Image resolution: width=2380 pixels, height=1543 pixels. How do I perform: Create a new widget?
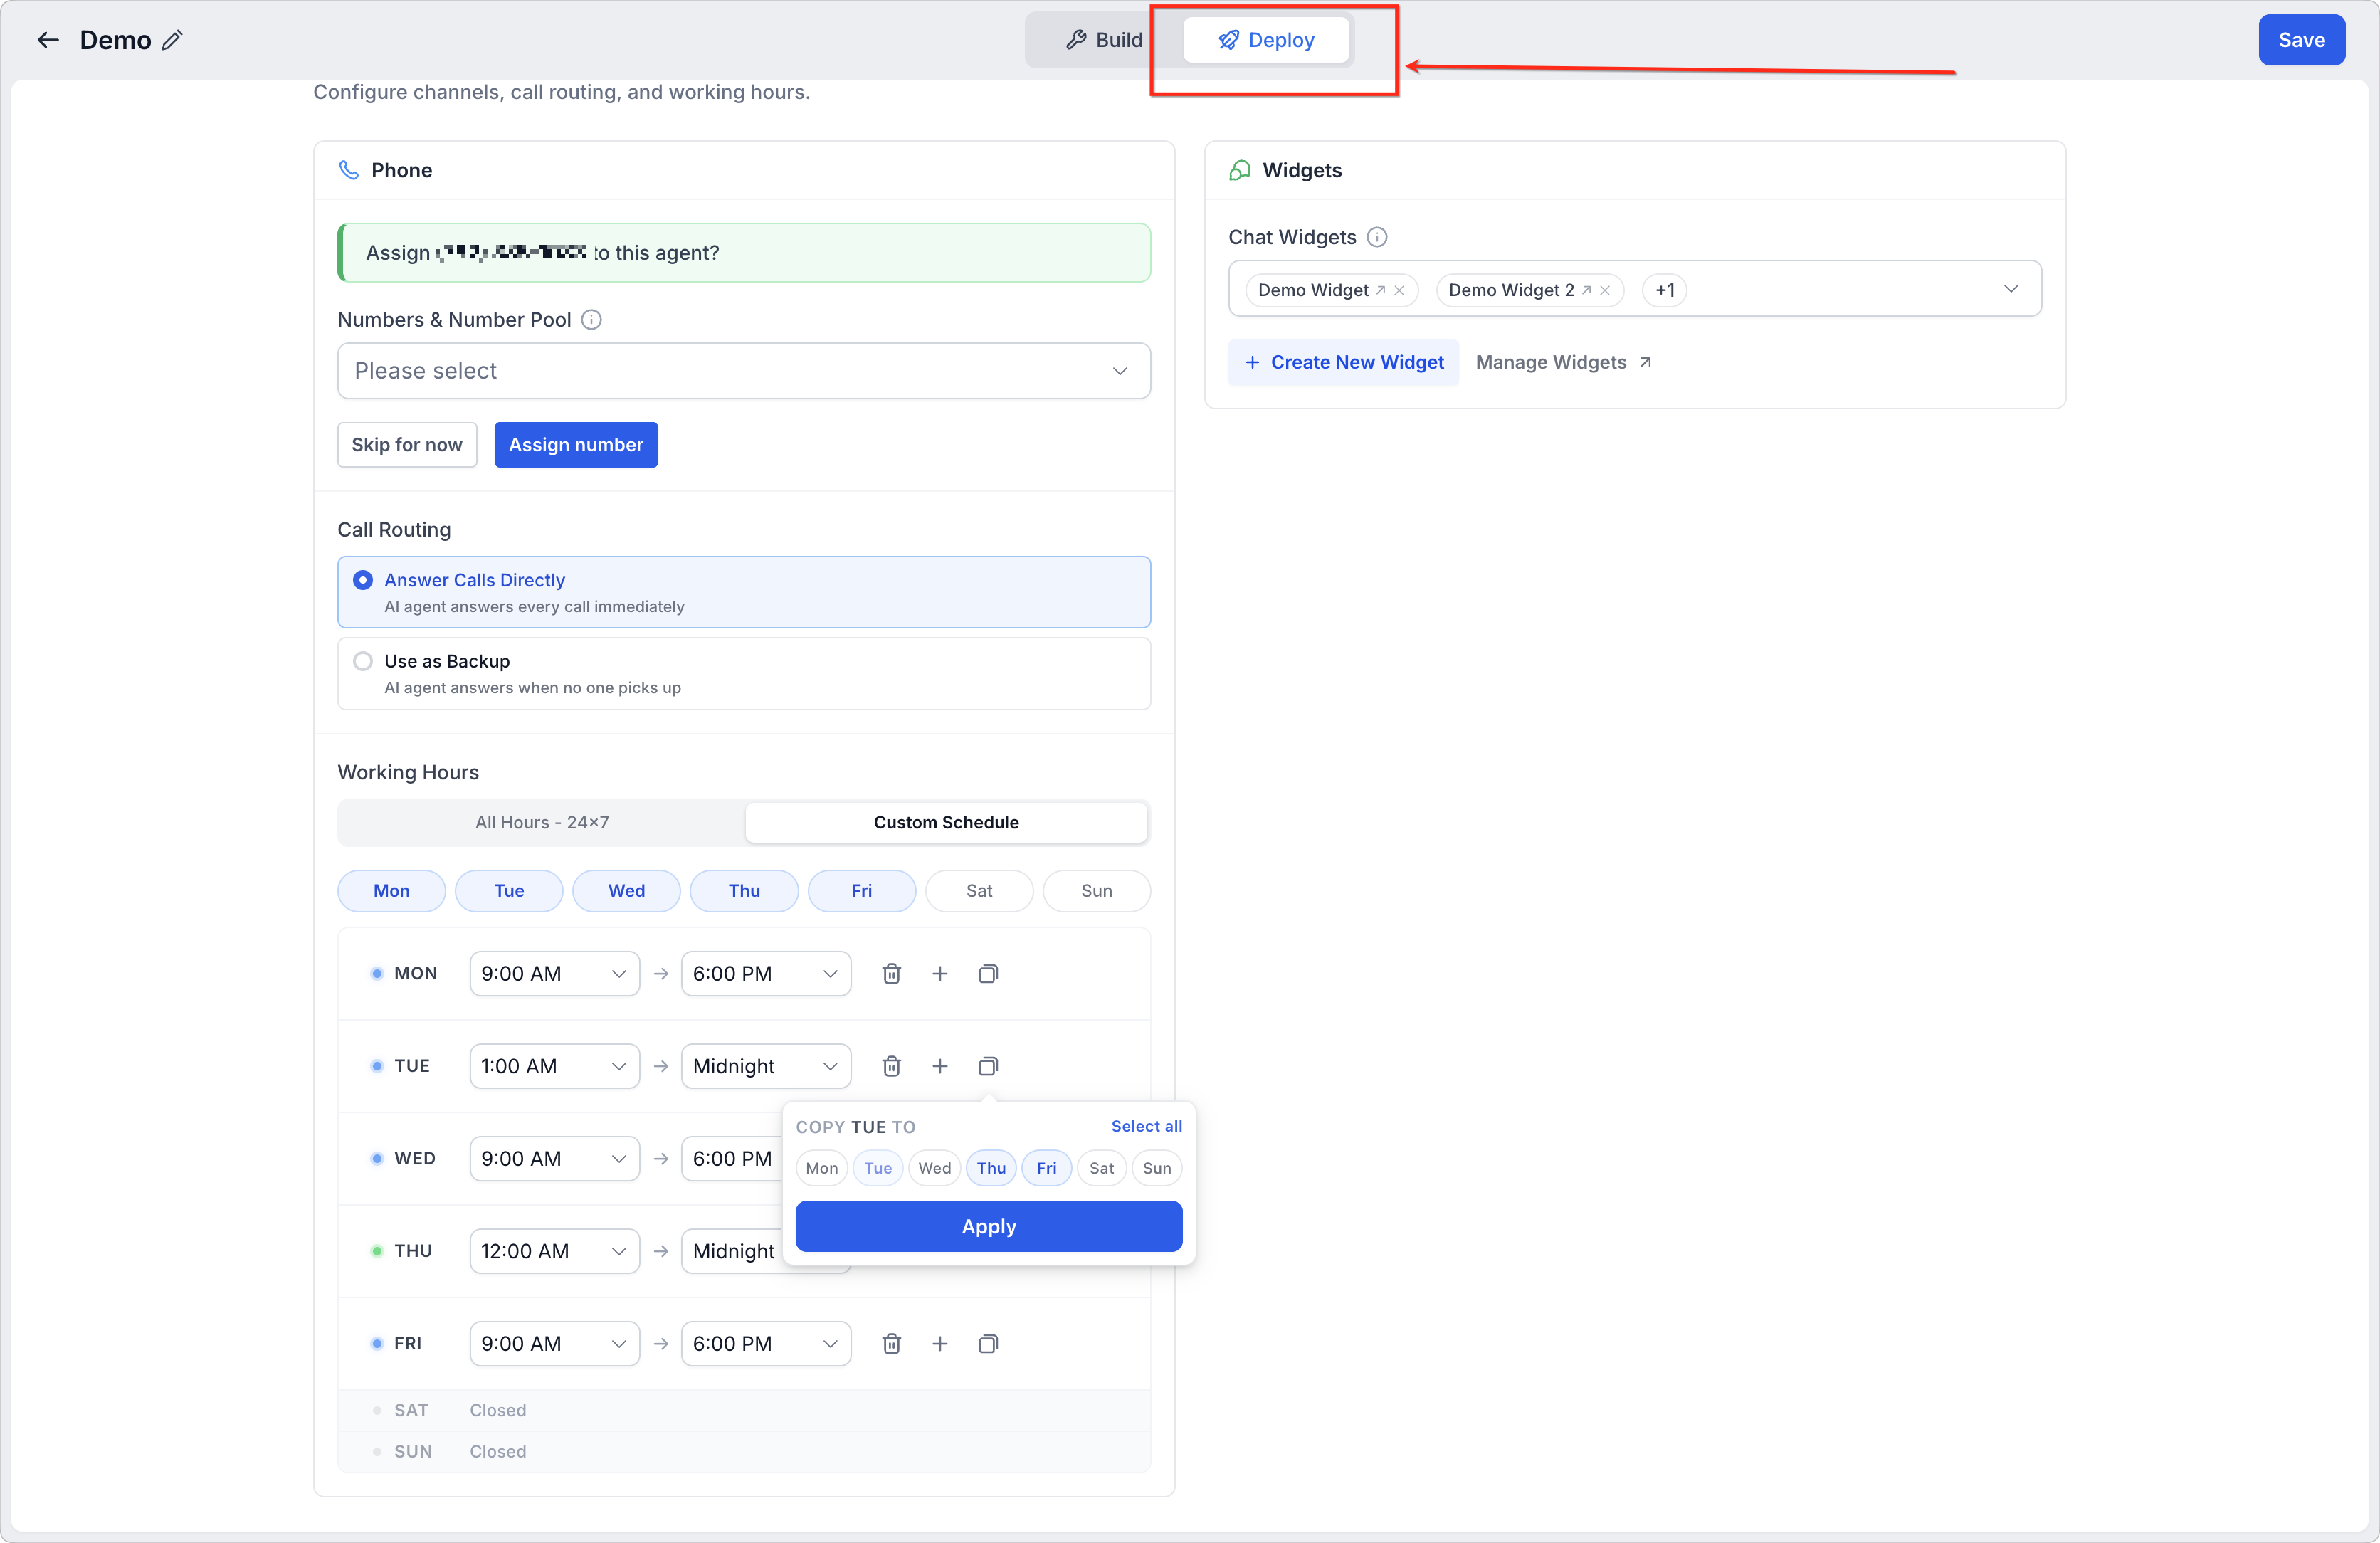(x=1344, y=362)
